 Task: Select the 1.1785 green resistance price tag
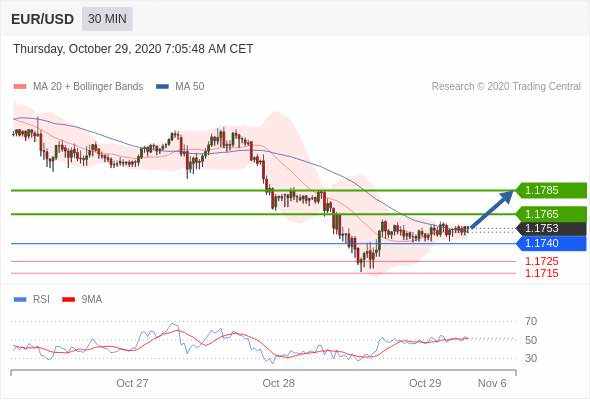coord(552,190)
